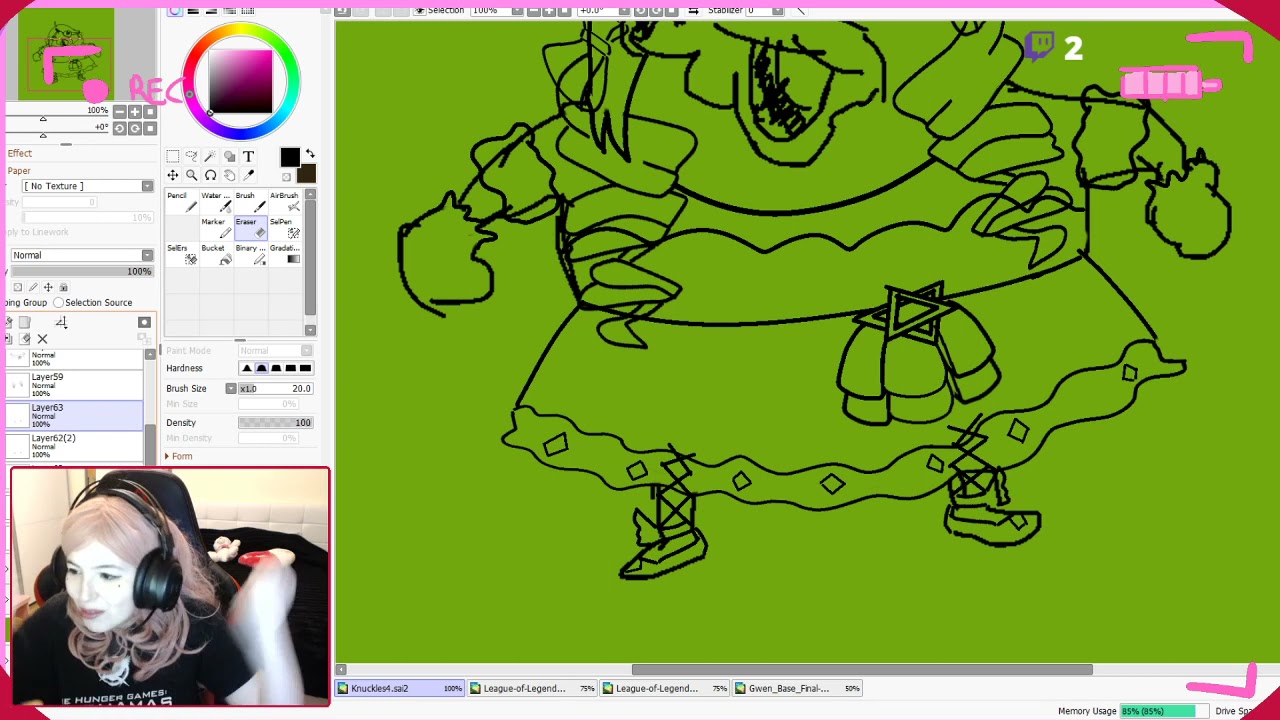Select the rectangular selection tool

coord(172,156)
